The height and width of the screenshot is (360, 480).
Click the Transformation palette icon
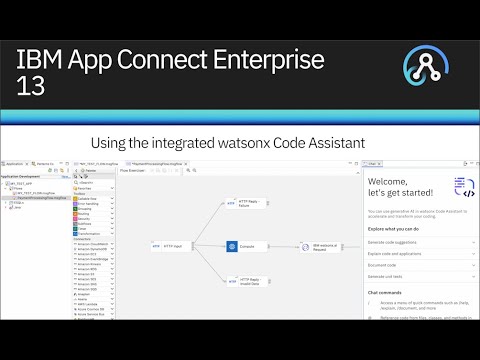[75, 234]
